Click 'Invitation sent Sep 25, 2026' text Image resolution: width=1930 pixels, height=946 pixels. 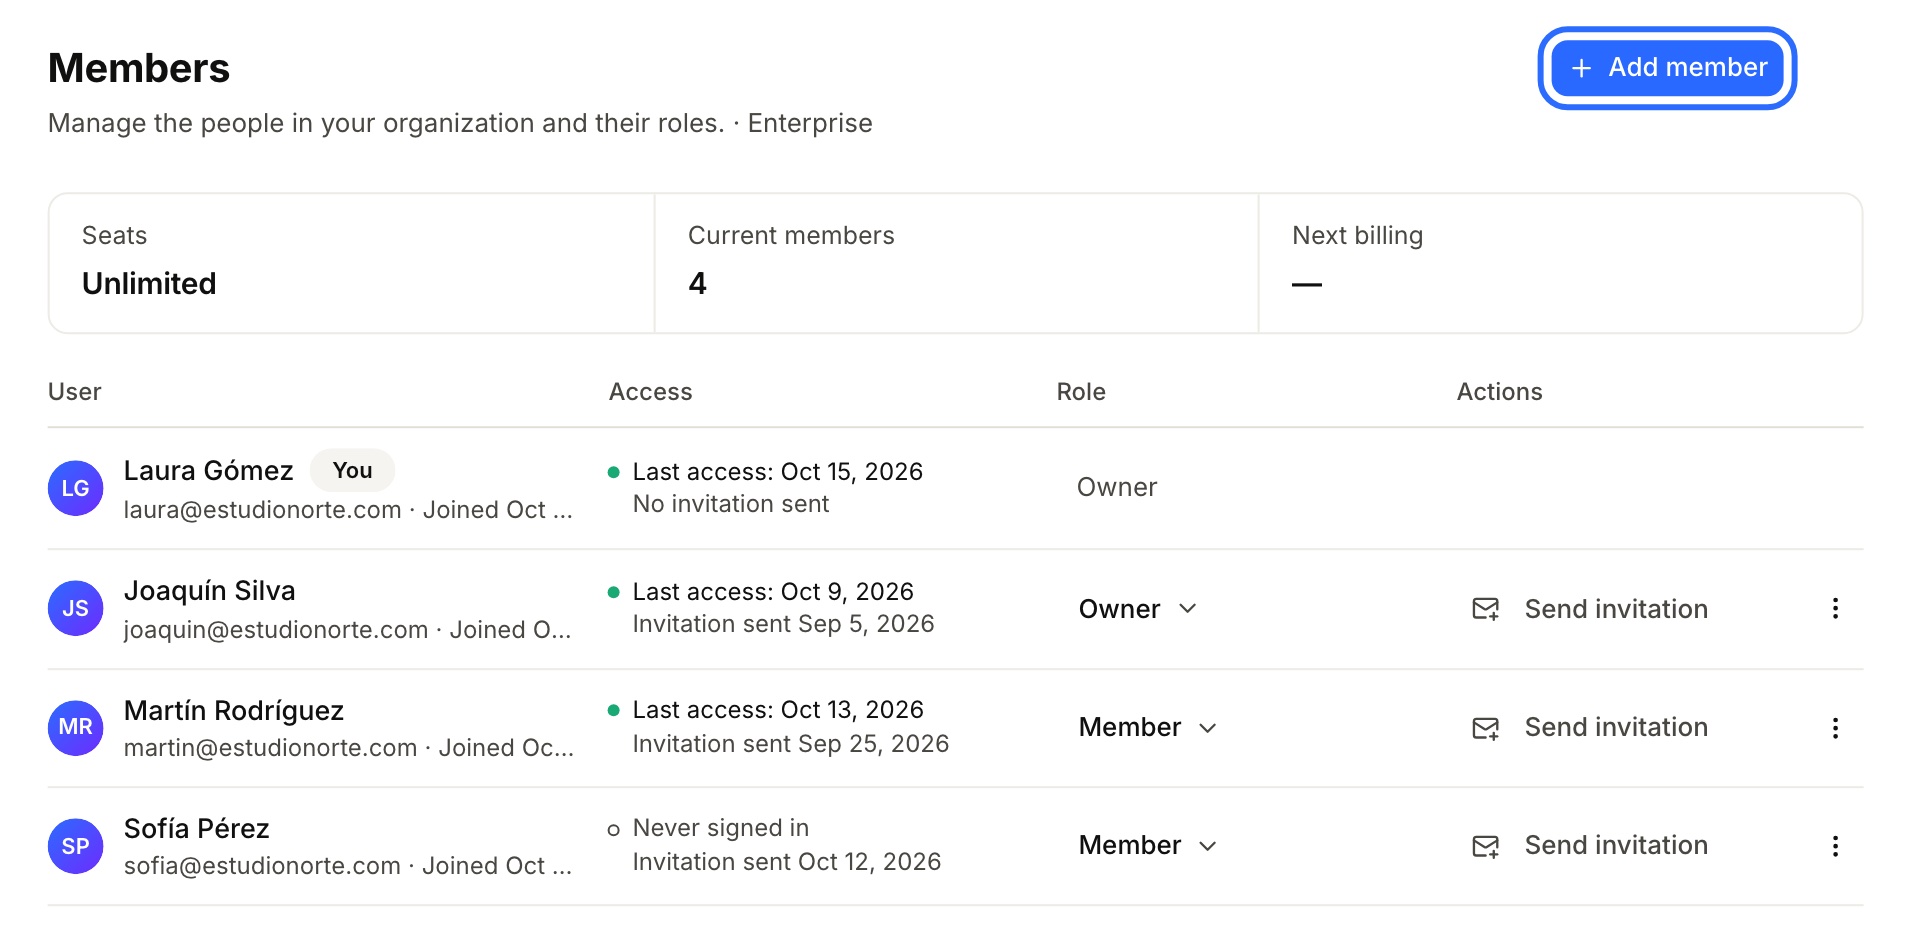point(790,744)
